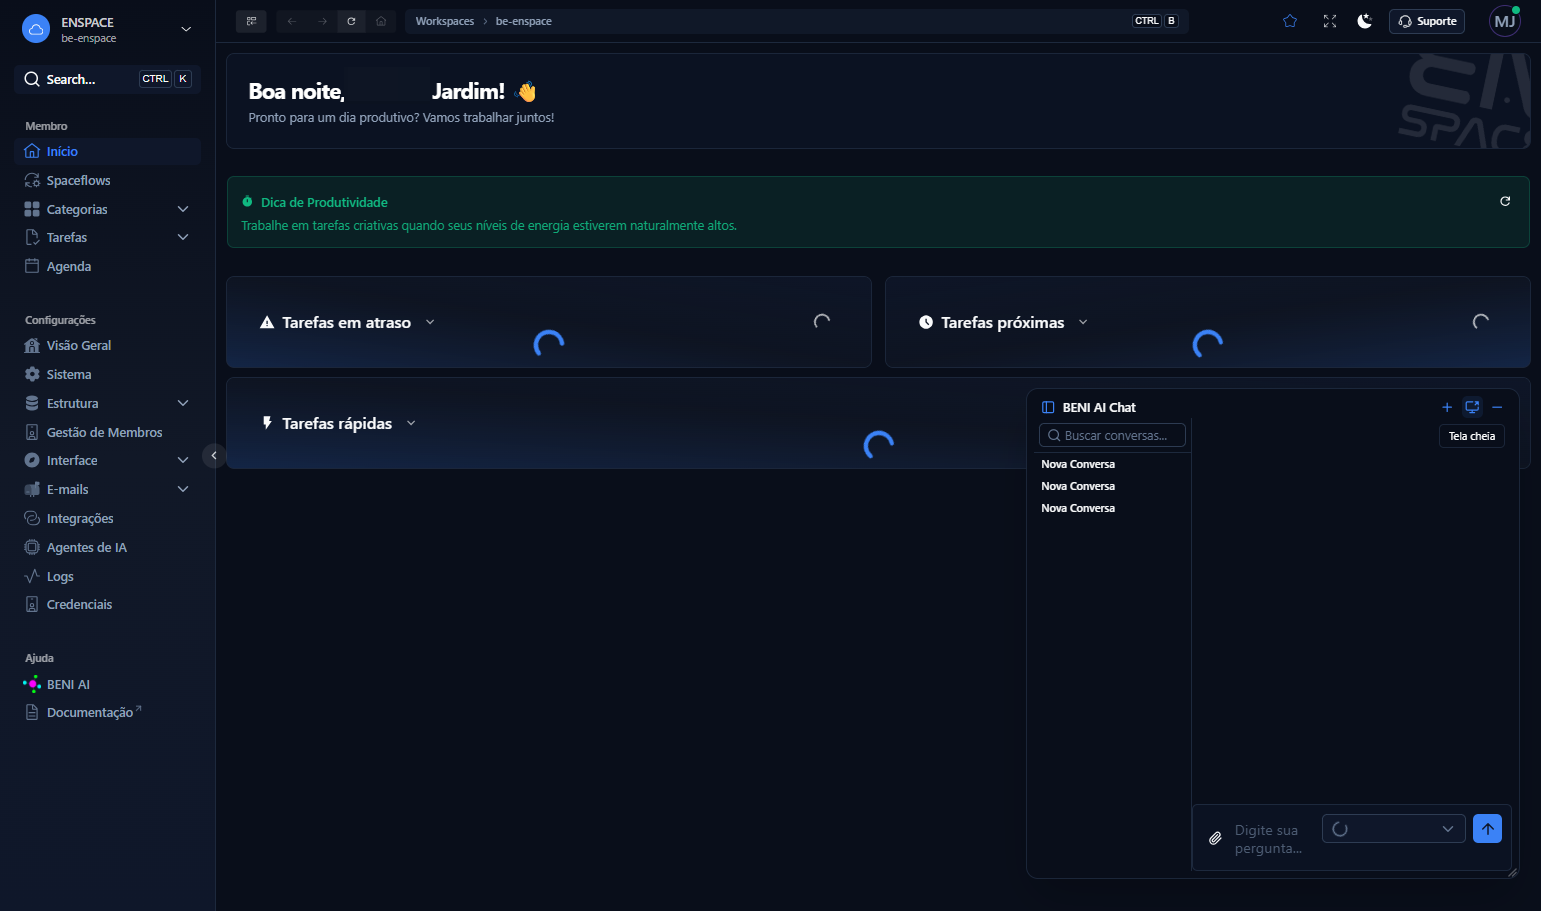Screen dimensions: 1541x911
Task: Expand the app to fullscreen from the top bar
Action: (1330, 21)
